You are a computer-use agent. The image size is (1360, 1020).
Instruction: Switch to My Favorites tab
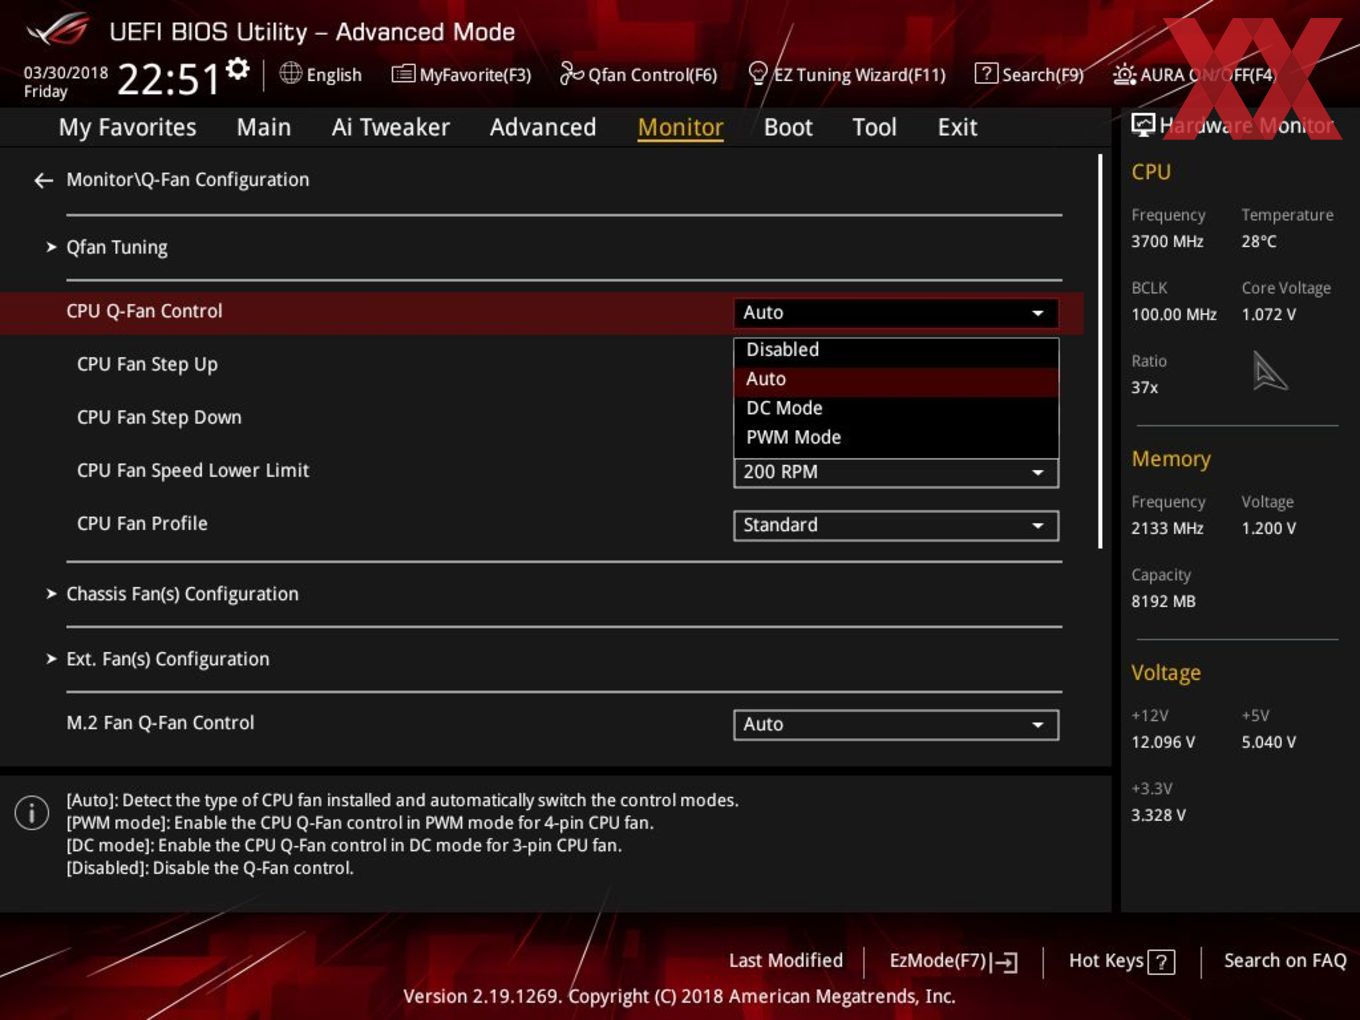click(127, 127)
